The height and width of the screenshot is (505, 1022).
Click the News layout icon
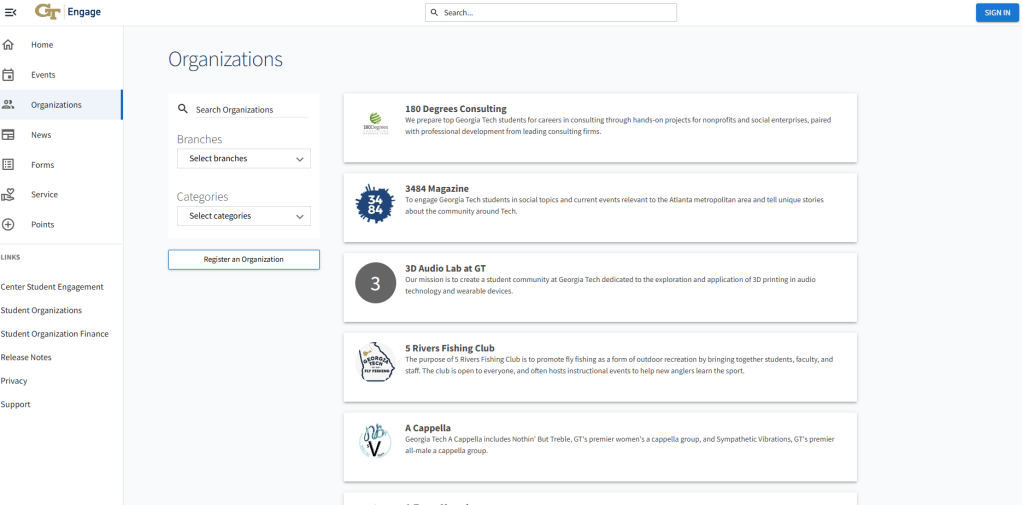(x=8, y=135)
